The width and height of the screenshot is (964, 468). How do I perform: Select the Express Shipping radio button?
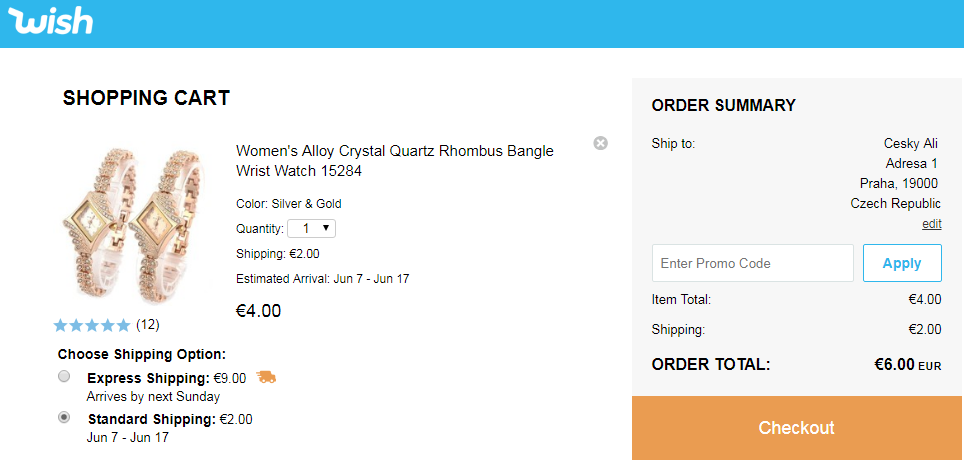pos(64,377)
